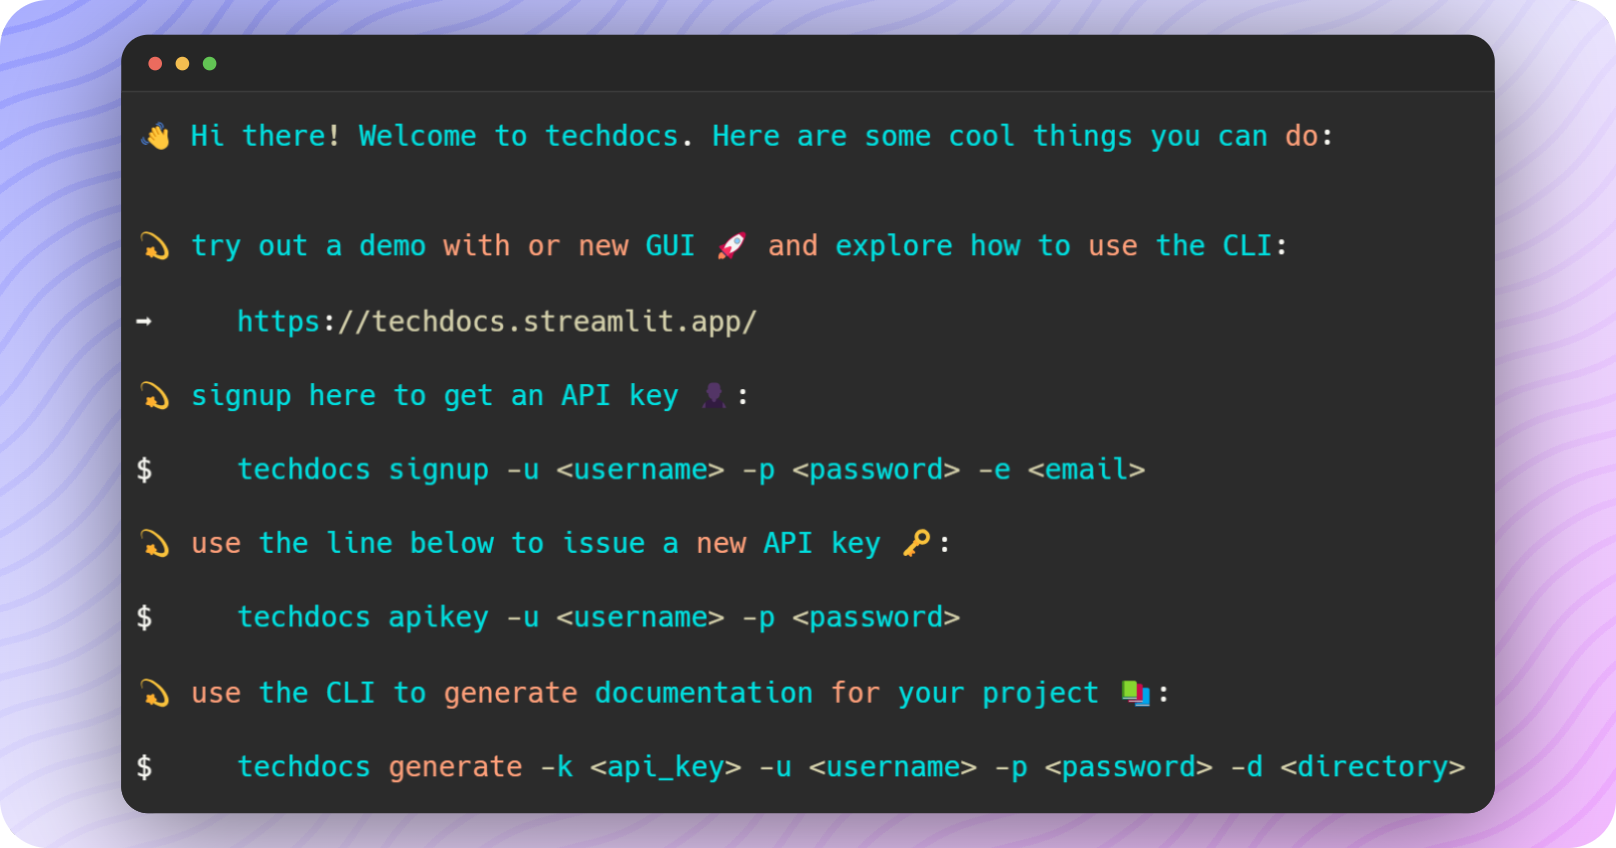
Task: Click the <email> placeholder in signup command
Action: pyautogui.click(x=1086, y=469)
